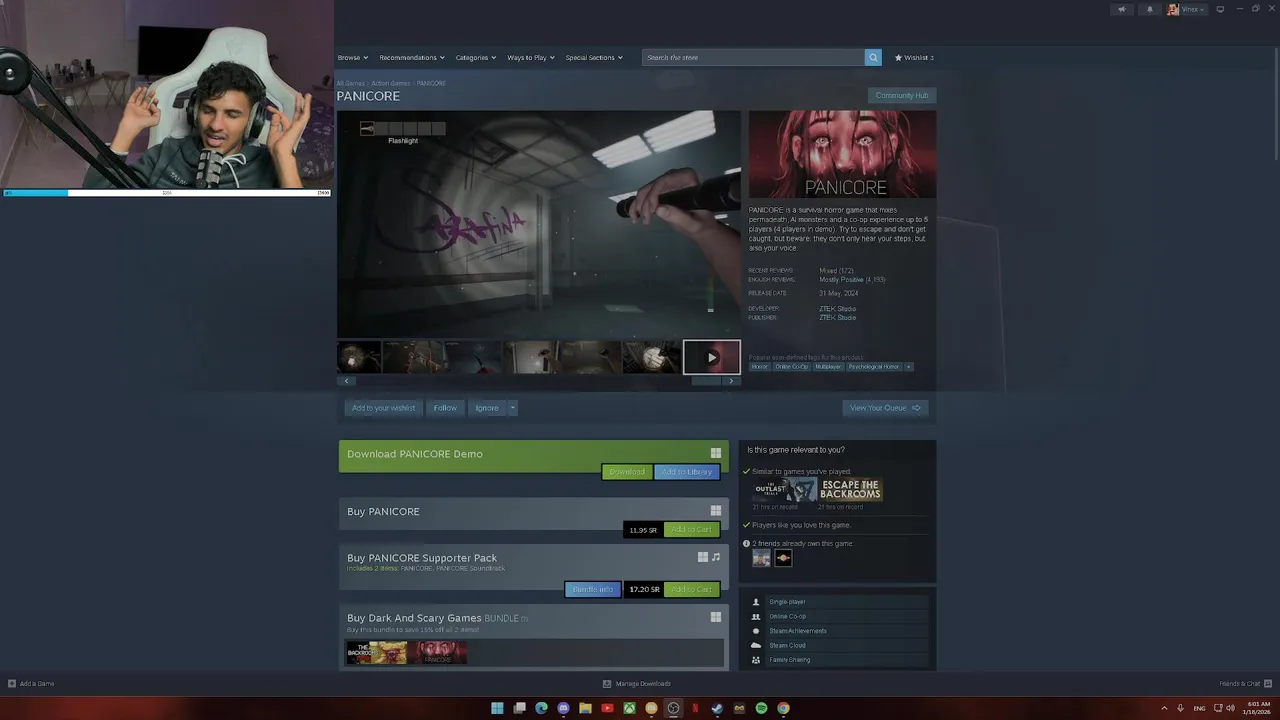Open the second friend's avatar

click(783, 558)
